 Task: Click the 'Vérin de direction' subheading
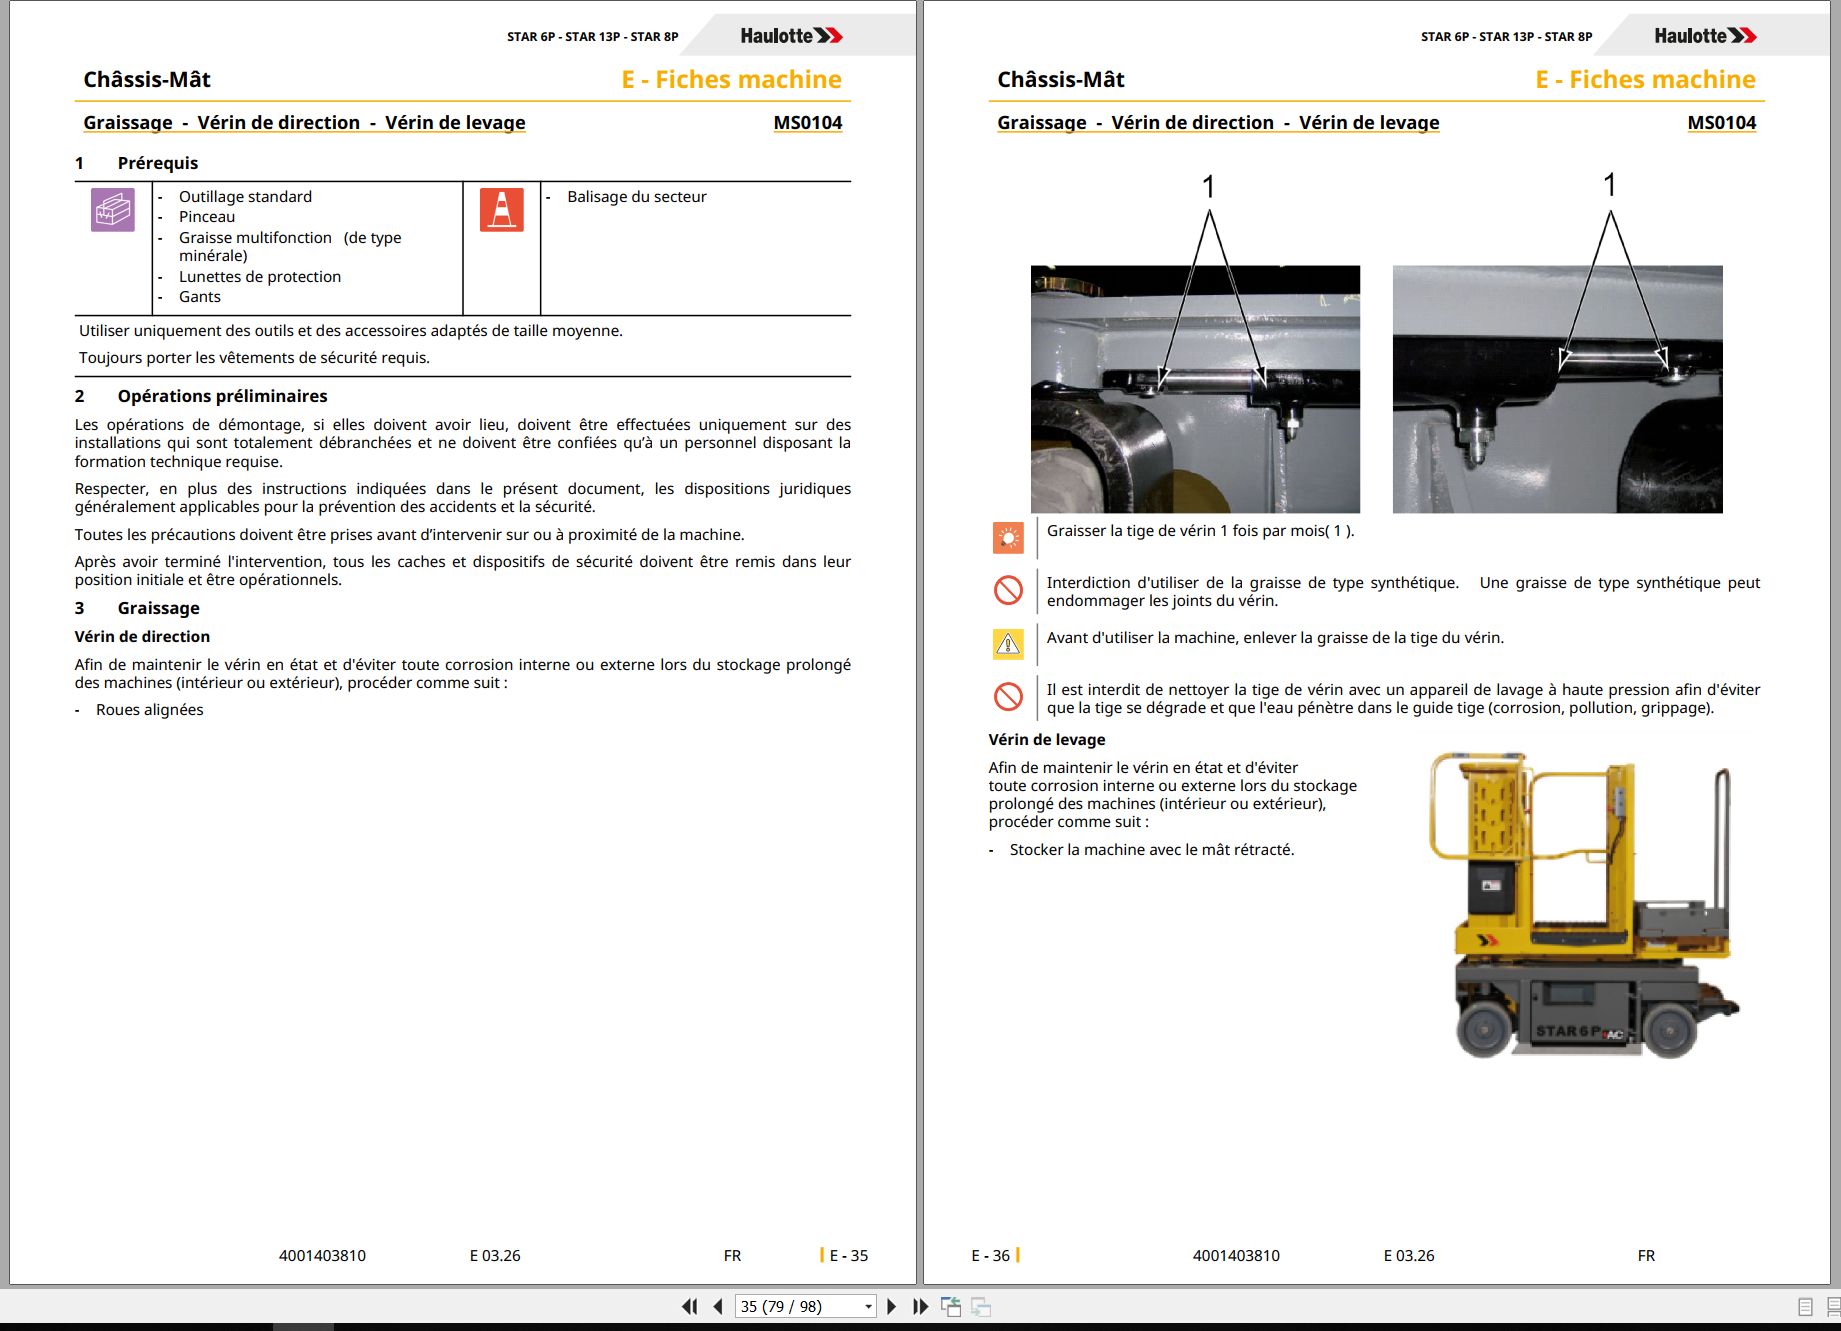pos(142,636)
